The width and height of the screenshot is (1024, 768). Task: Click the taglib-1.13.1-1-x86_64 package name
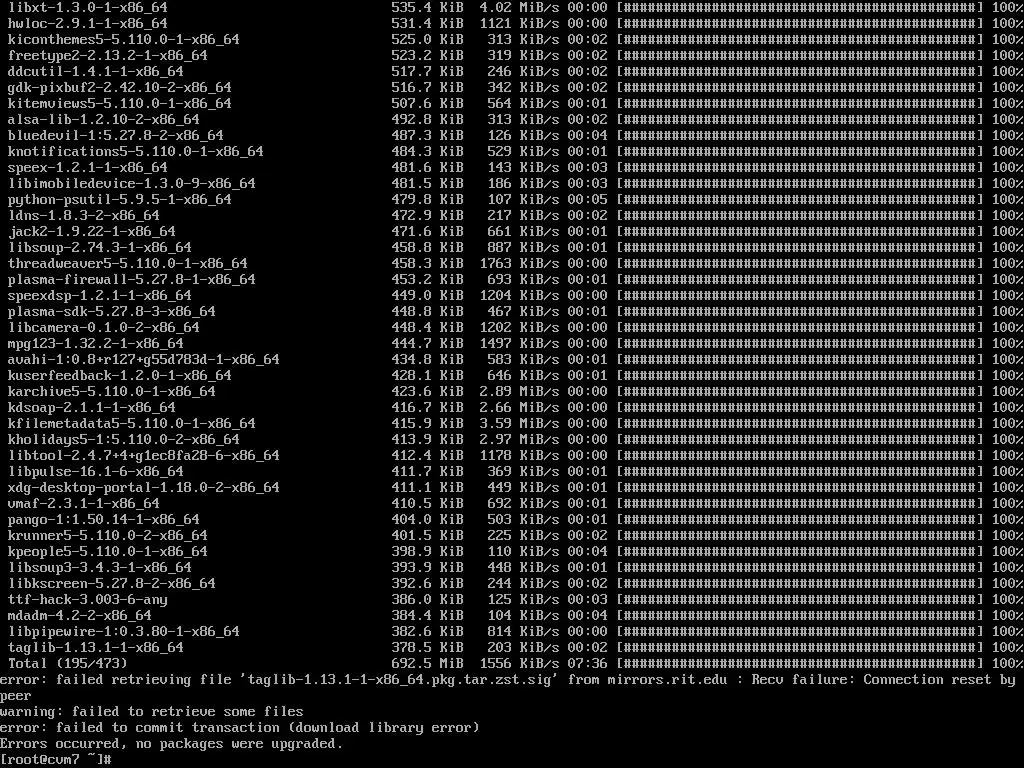pos(96,648)
